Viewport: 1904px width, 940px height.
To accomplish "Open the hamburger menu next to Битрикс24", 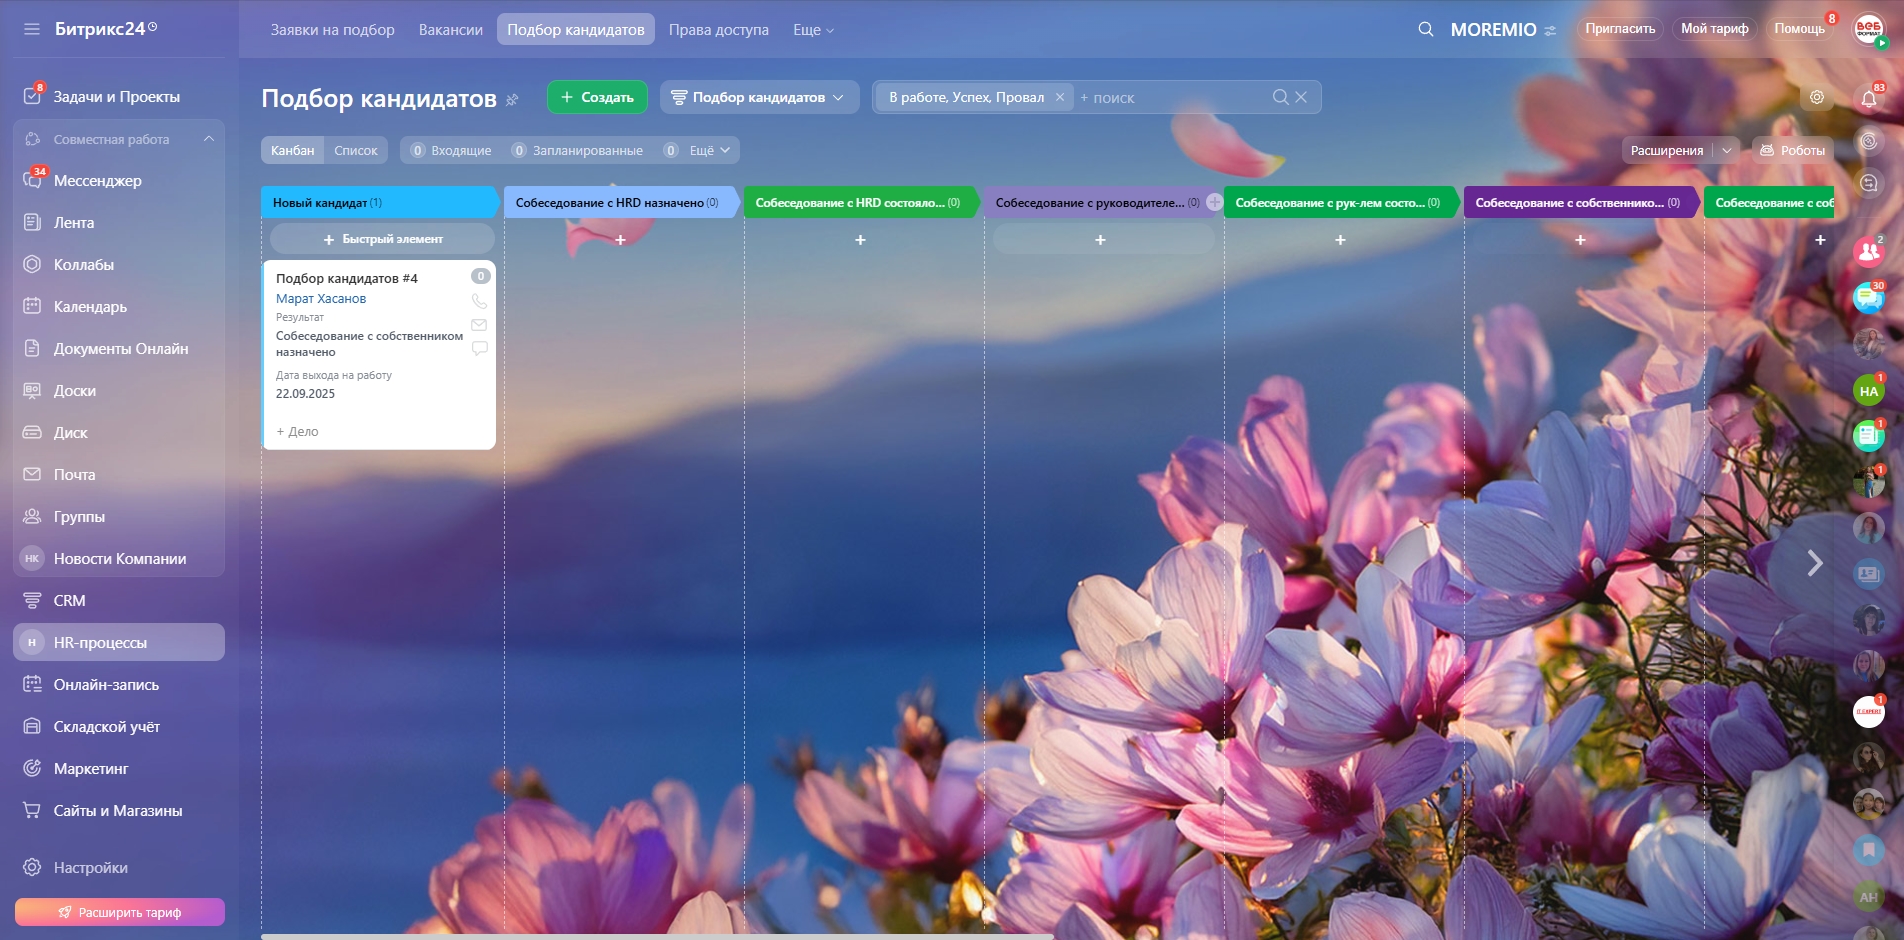I will [x=32, y=29].
